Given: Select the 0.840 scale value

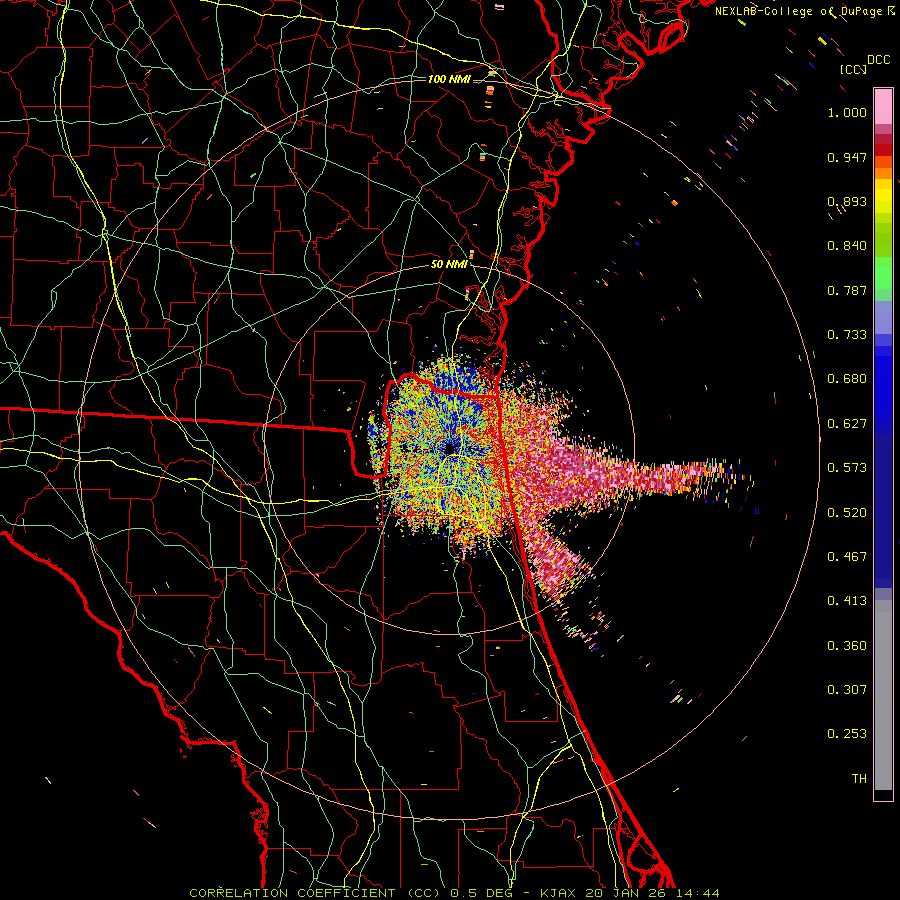Looking at the screenshot, I should point(847,246).
